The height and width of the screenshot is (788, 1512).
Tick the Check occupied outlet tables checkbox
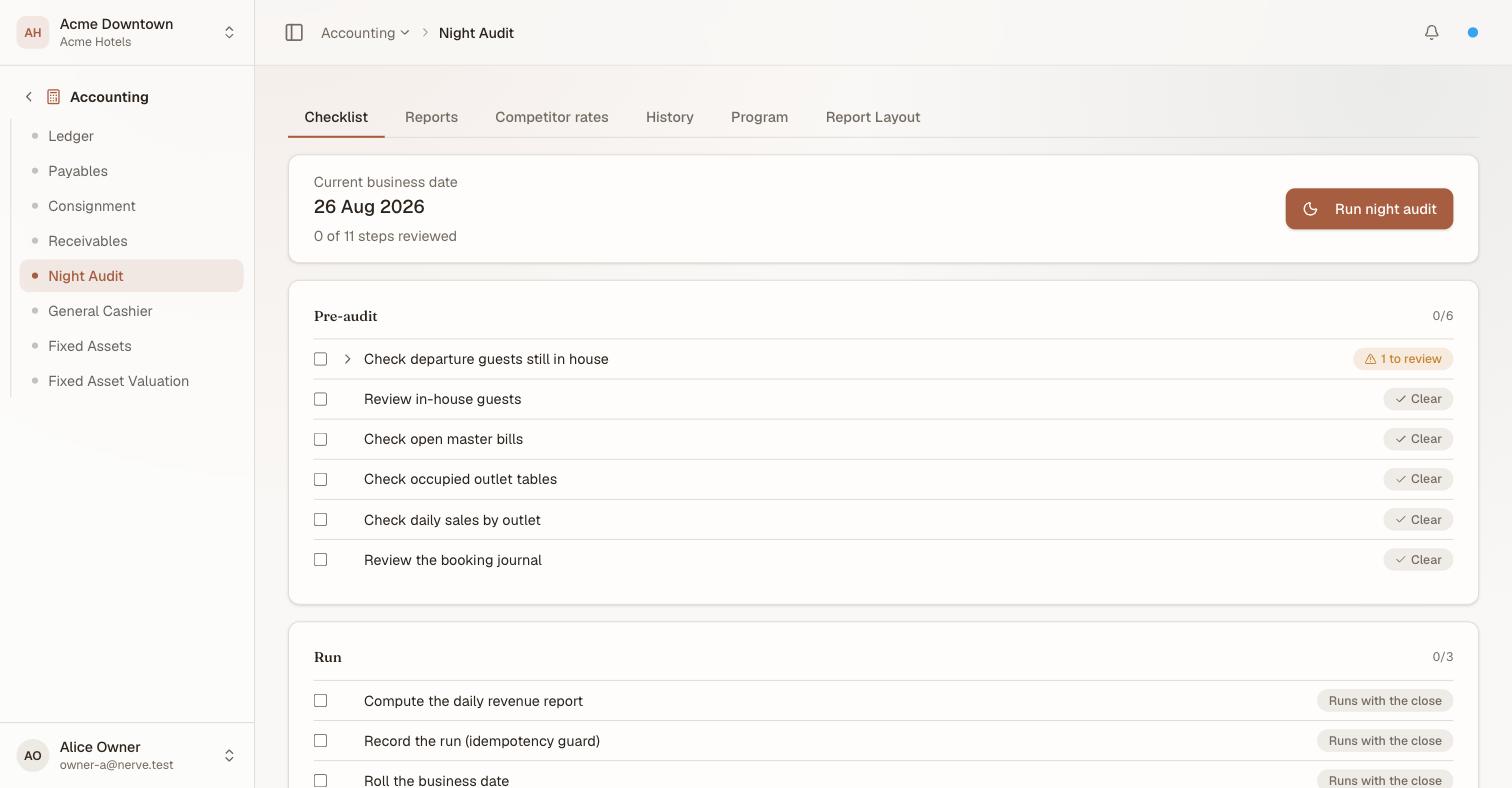click(320, 479)
